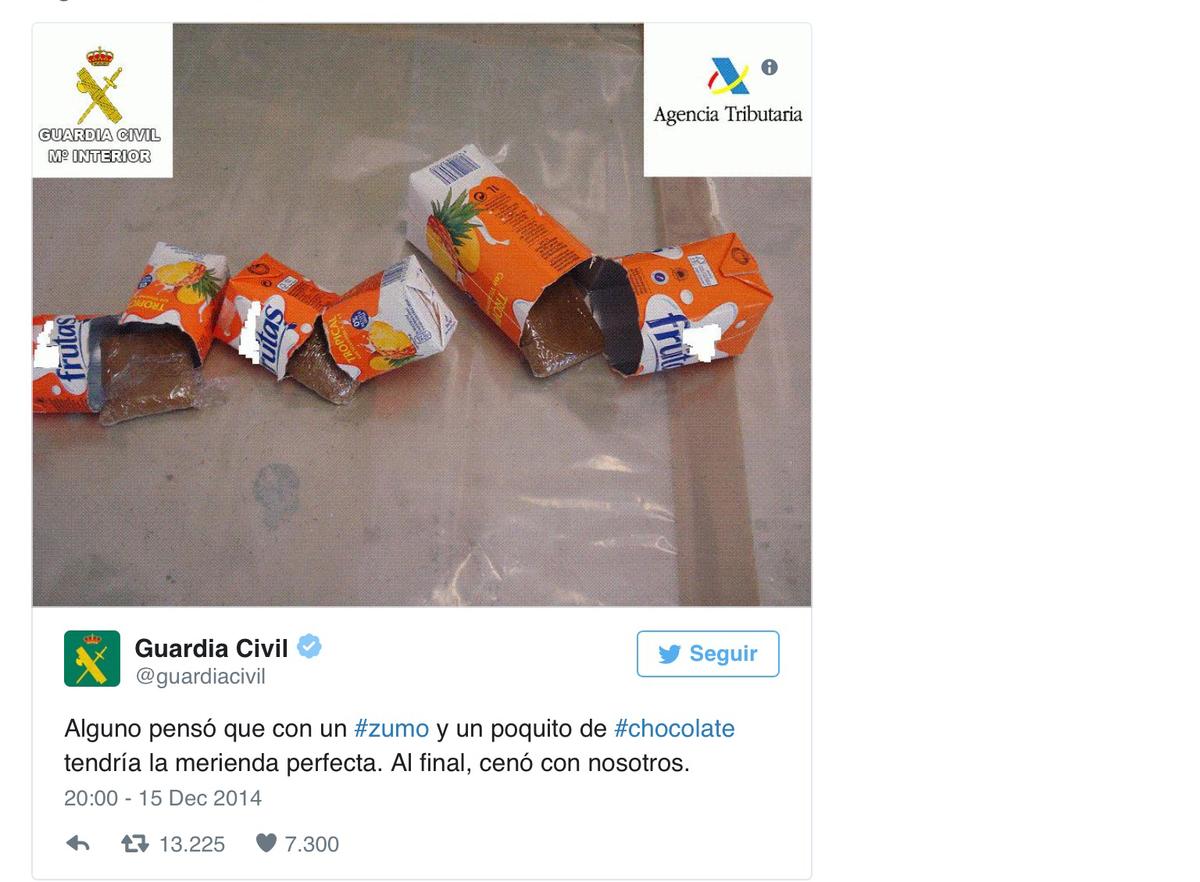Click the Agencia Tributaria text label
The height and width of the screenshot is (882, 1200).
(x=728, y=115)
